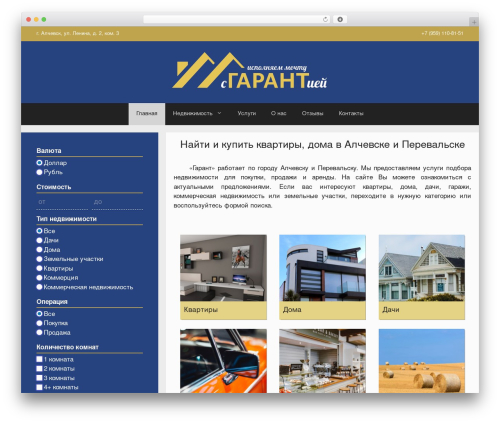Choose Земельные участки radio option
Viewport: 500px width, 423px height.
[39, 259]
